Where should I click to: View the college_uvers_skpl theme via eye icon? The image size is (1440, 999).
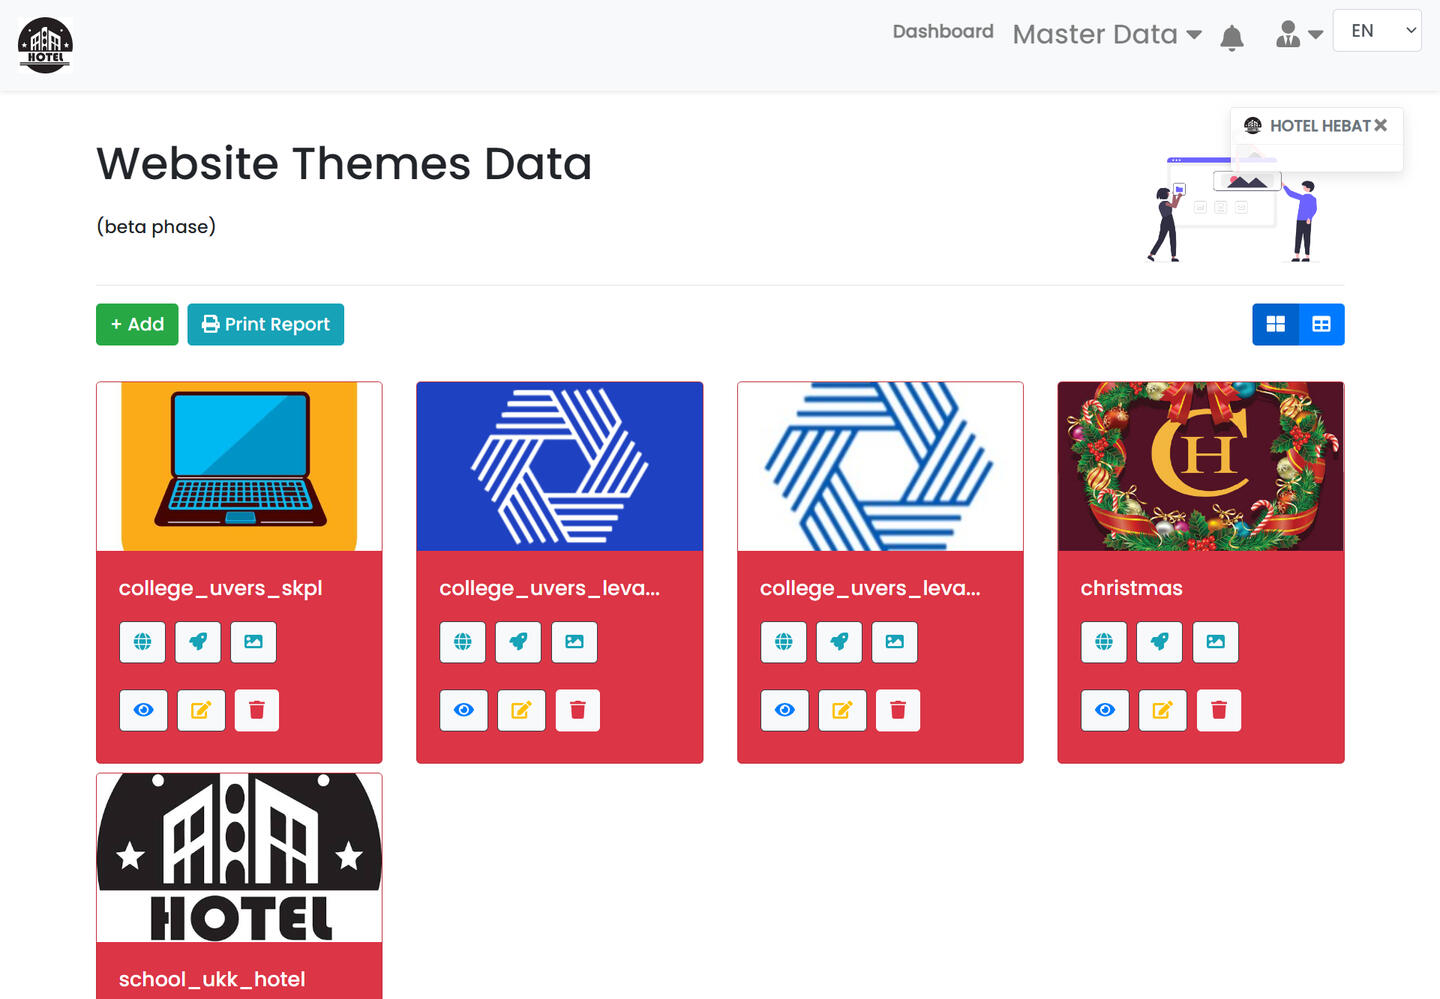[x=144, y=710]
